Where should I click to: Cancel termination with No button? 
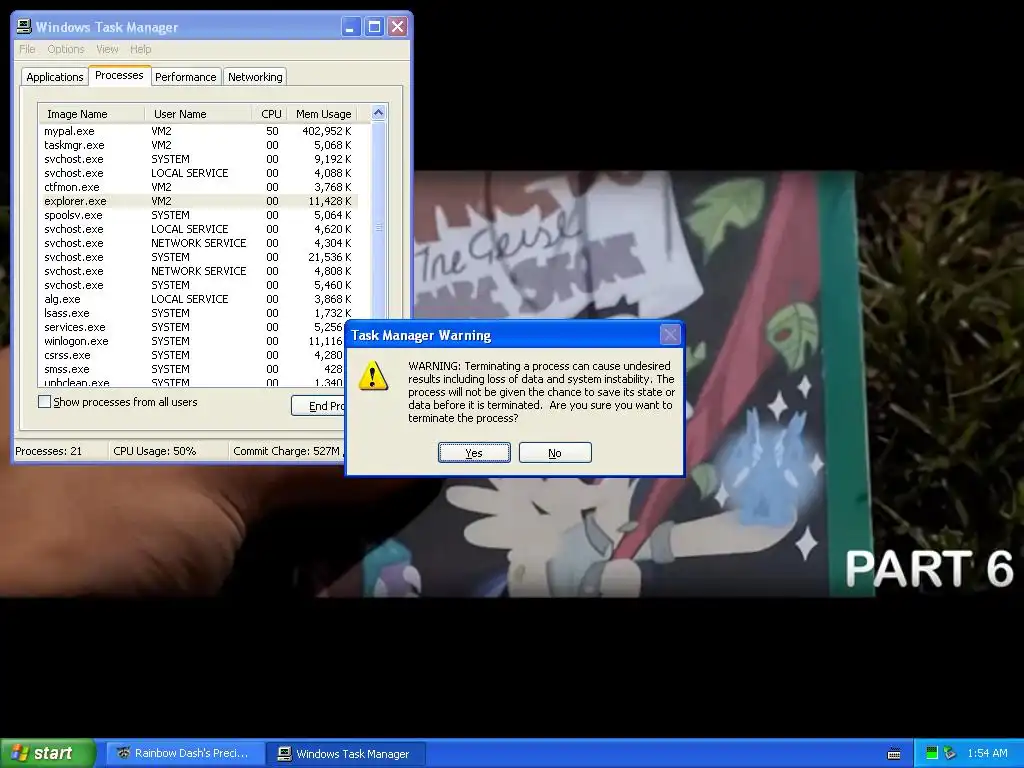pos(555,453)
